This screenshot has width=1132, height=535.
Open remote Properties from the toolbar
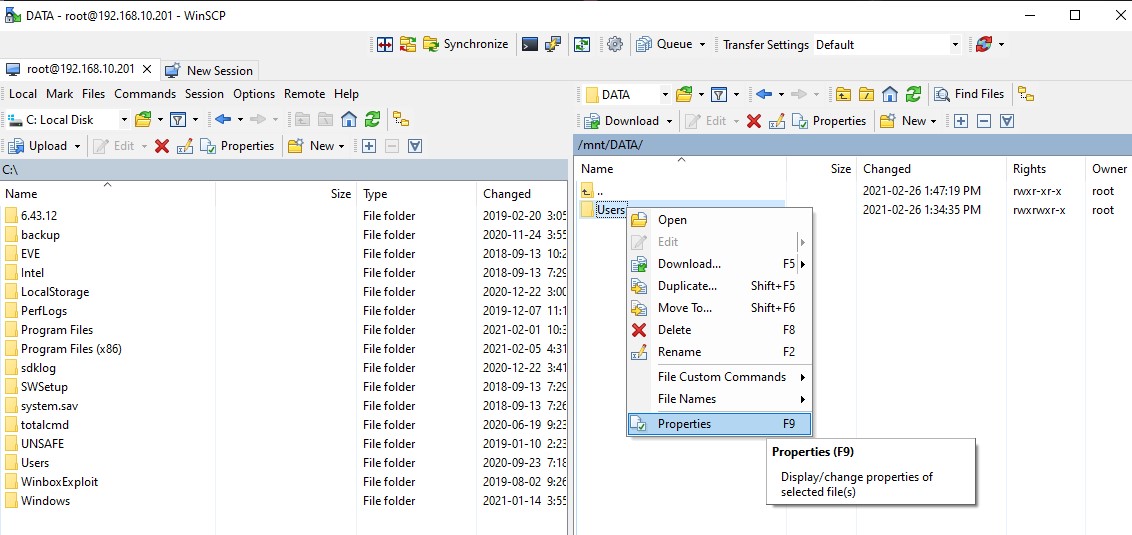coord(830,121)
